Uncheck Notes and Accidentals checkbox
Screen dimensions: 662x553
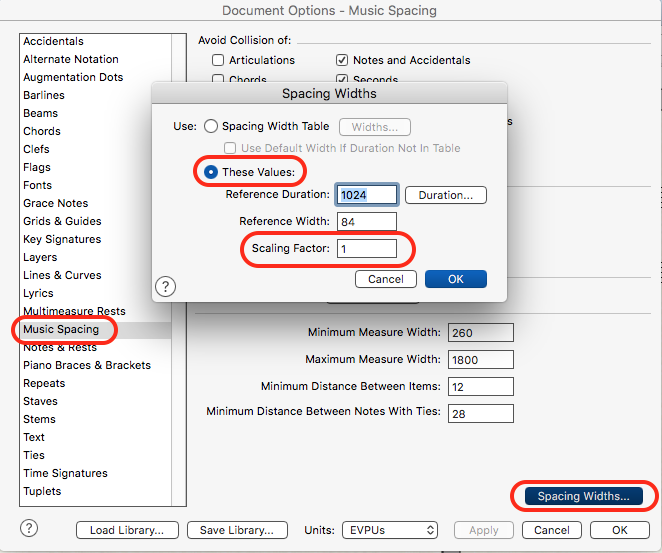tap(342, 60)
